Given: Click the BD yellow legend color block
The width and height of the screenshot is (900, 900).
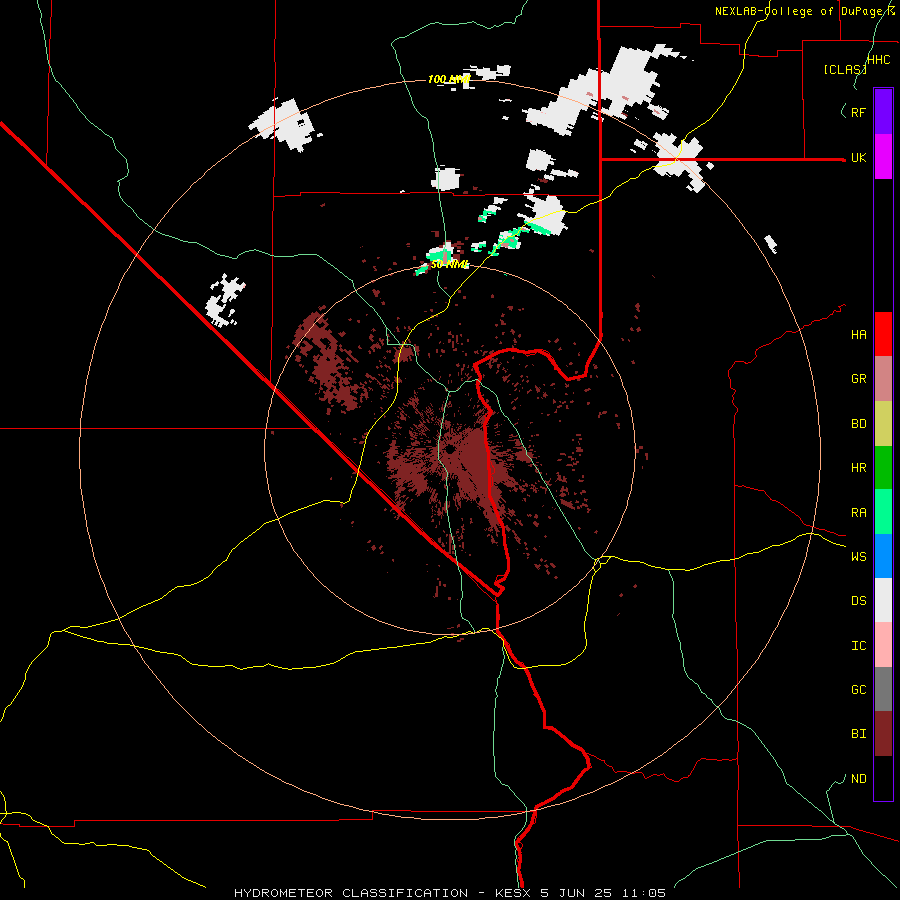Looking at the screenshot, I should [883, 424].
